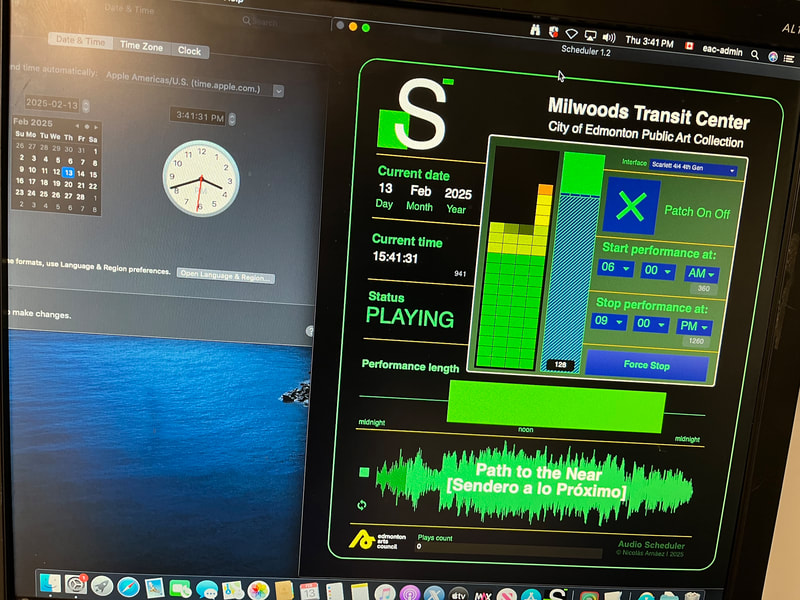Image resolution: width=800 pixels, height=600 pixels.
Task: Open Siri from the menu bar
Action: [773, 57]
